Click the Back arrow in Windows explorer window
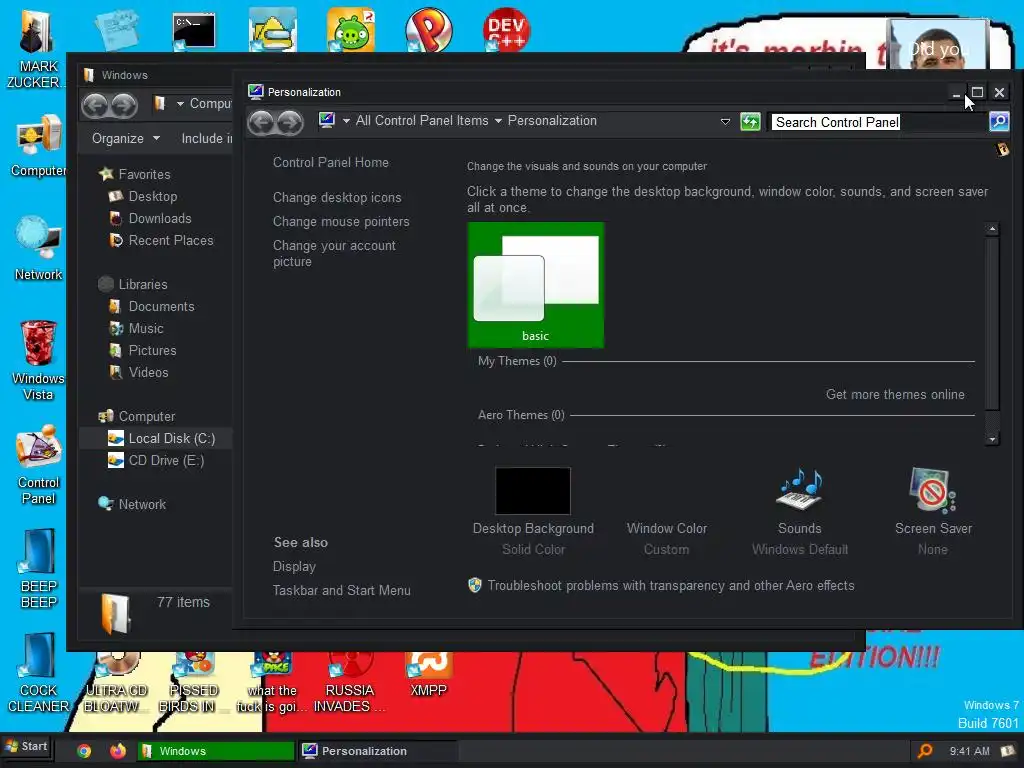Image resolution: width=1024 pixels, height=768 pixels. [x=95, y=104]
